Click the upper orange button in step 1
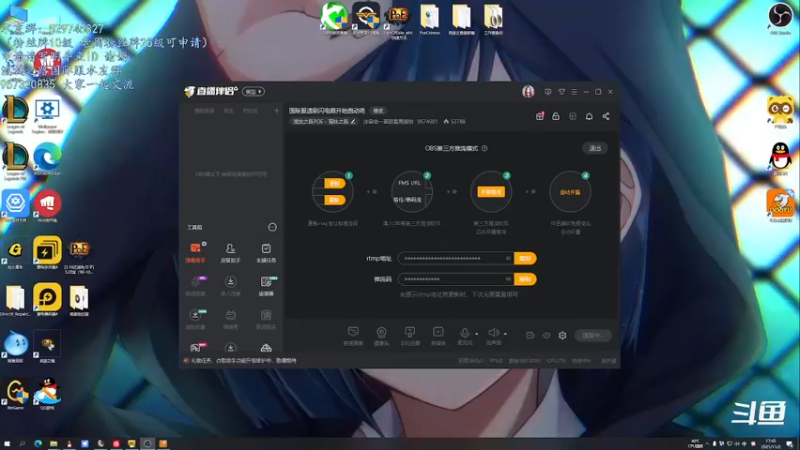Viewport: 800px width, 450px height. tap(334, 183)
